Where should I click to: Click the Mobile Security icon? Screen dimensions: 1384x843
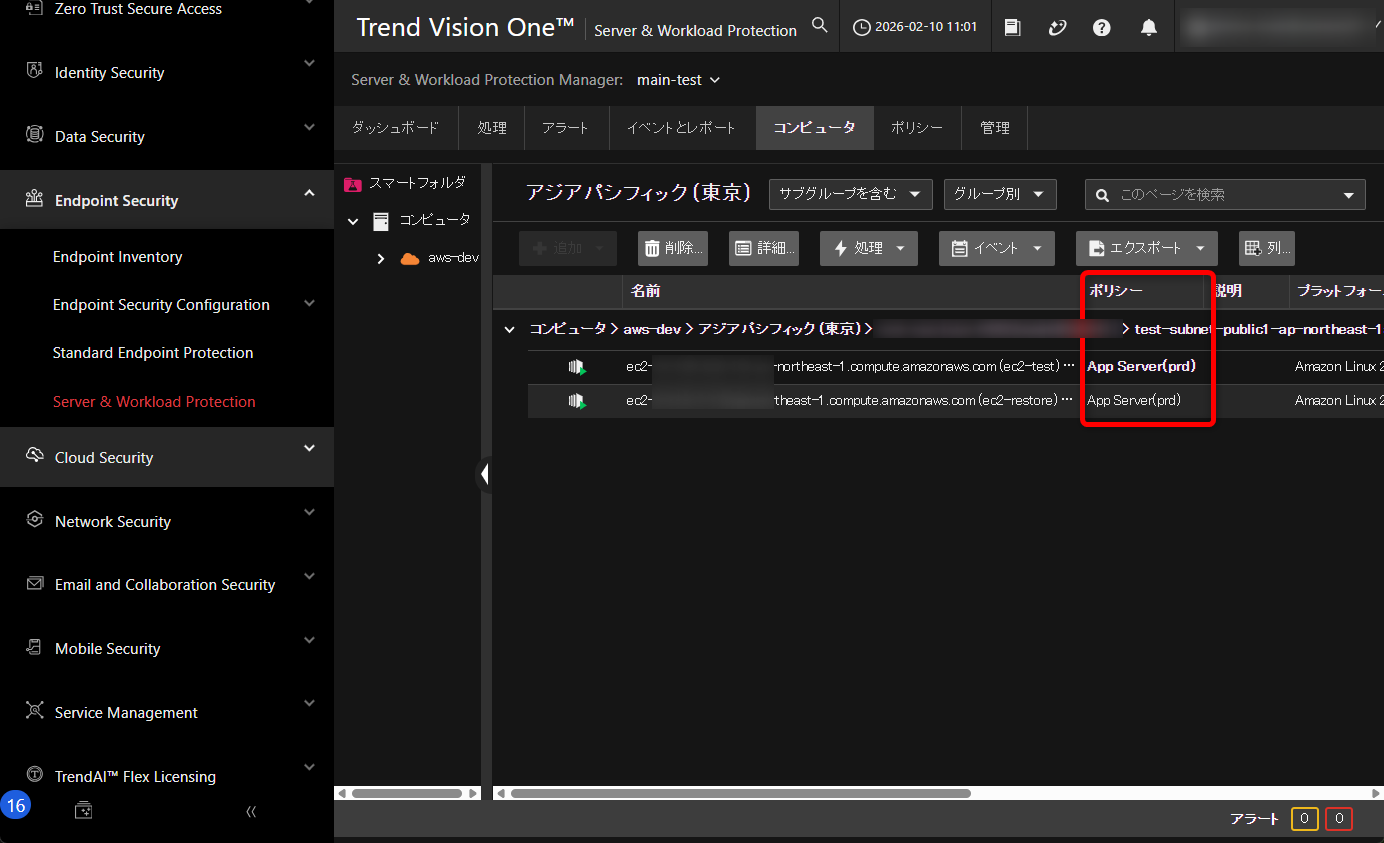(35, 647)
